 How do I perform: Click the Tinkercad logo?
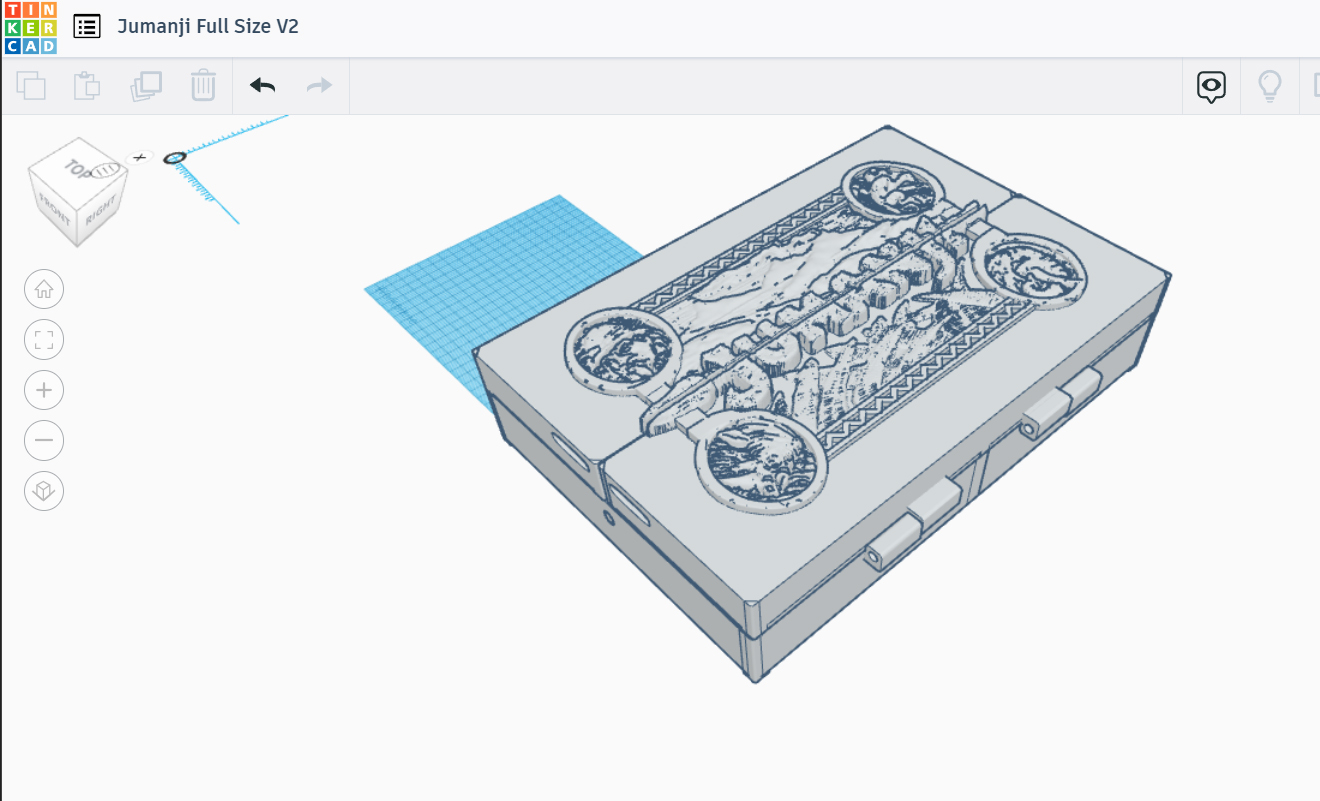[x=30, y=27]
